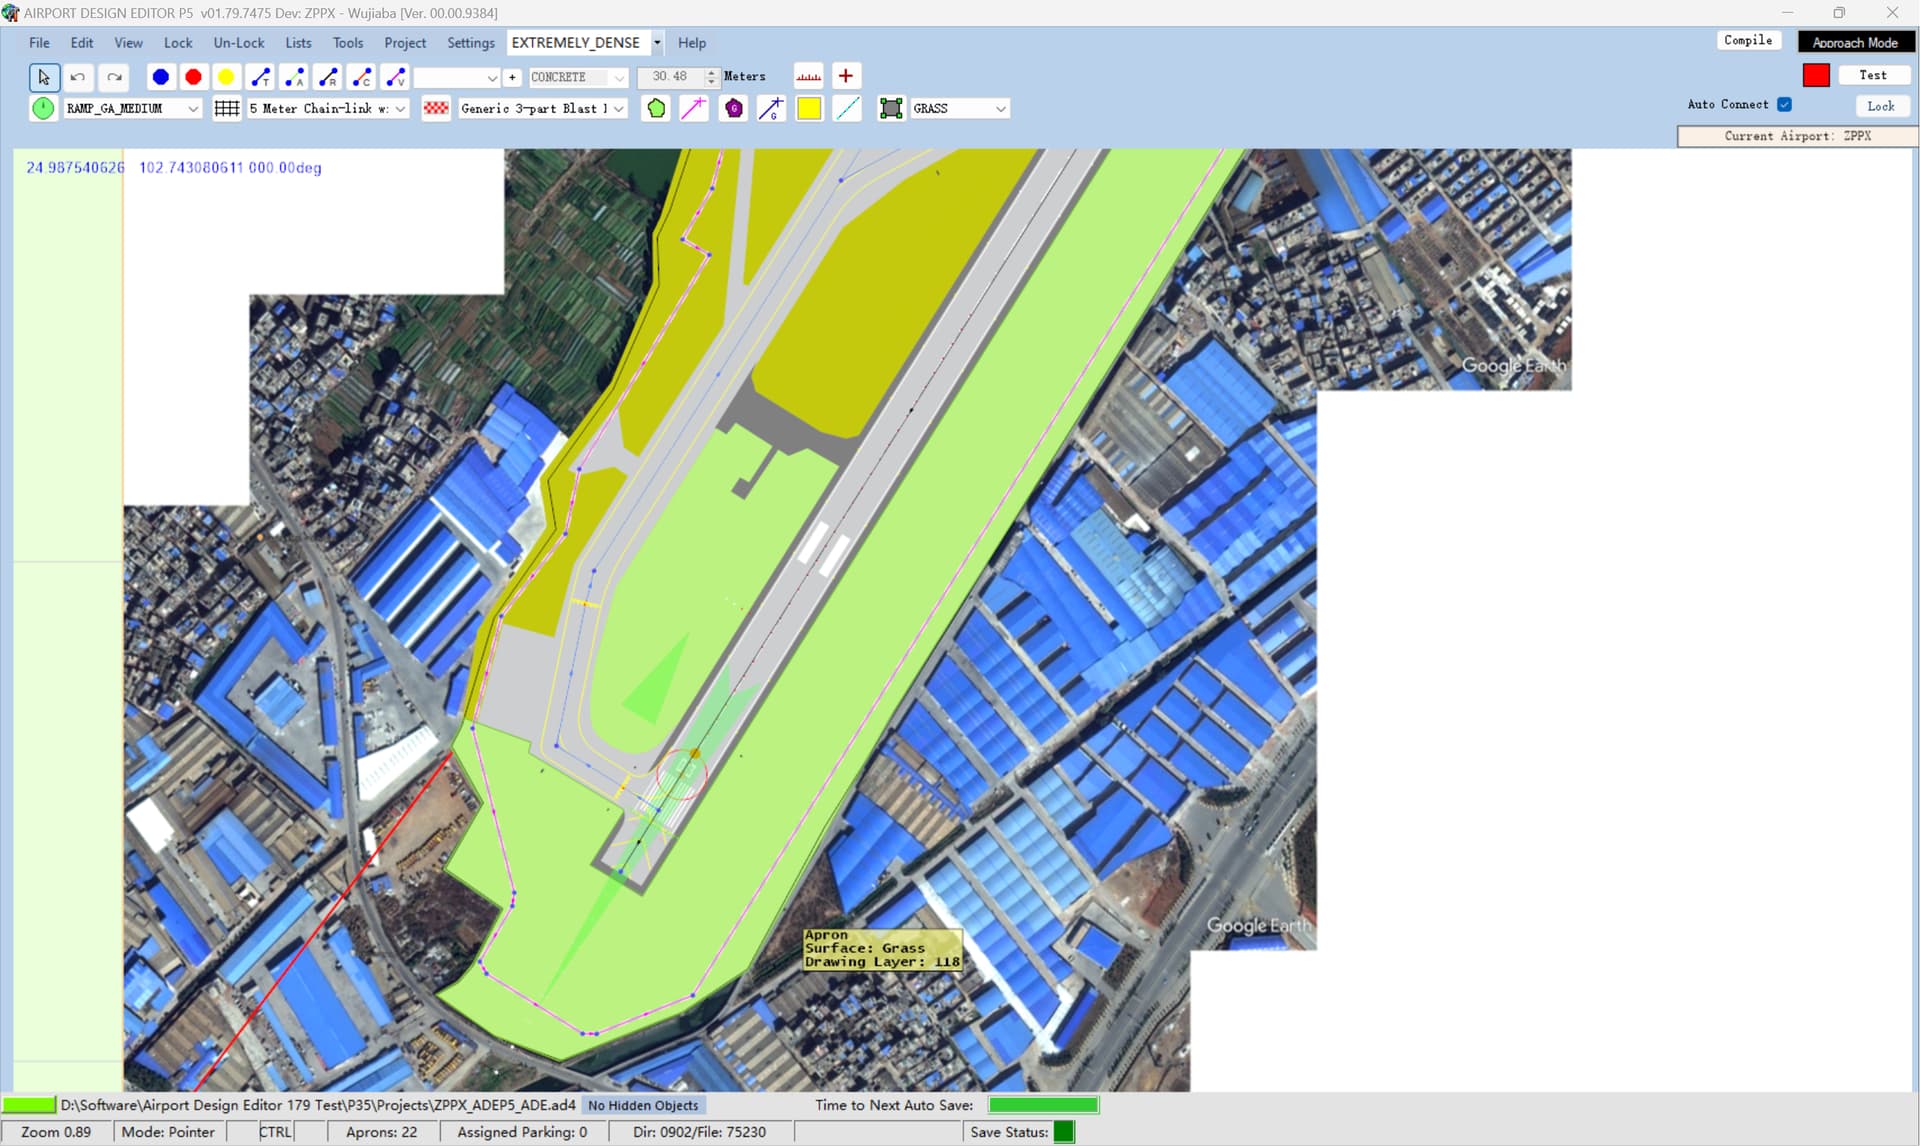Screen dimensions: 1920x1146
Task: Click the Compile button
Action: tap(1747, 41)
